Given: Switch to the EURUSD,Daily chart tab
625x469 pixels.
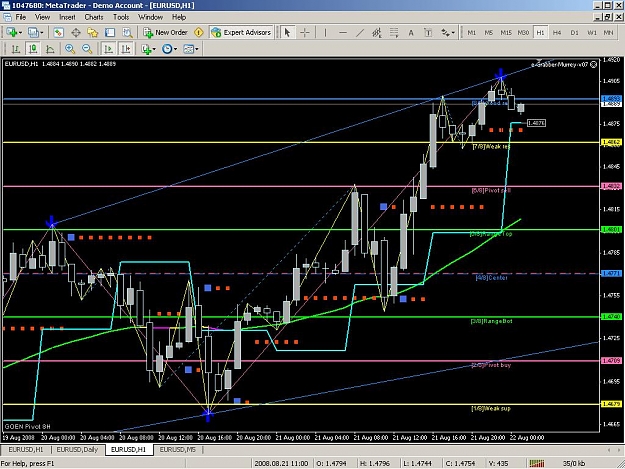Looking at the screenshot, I should pyautogui.click(x=77, y=449).
